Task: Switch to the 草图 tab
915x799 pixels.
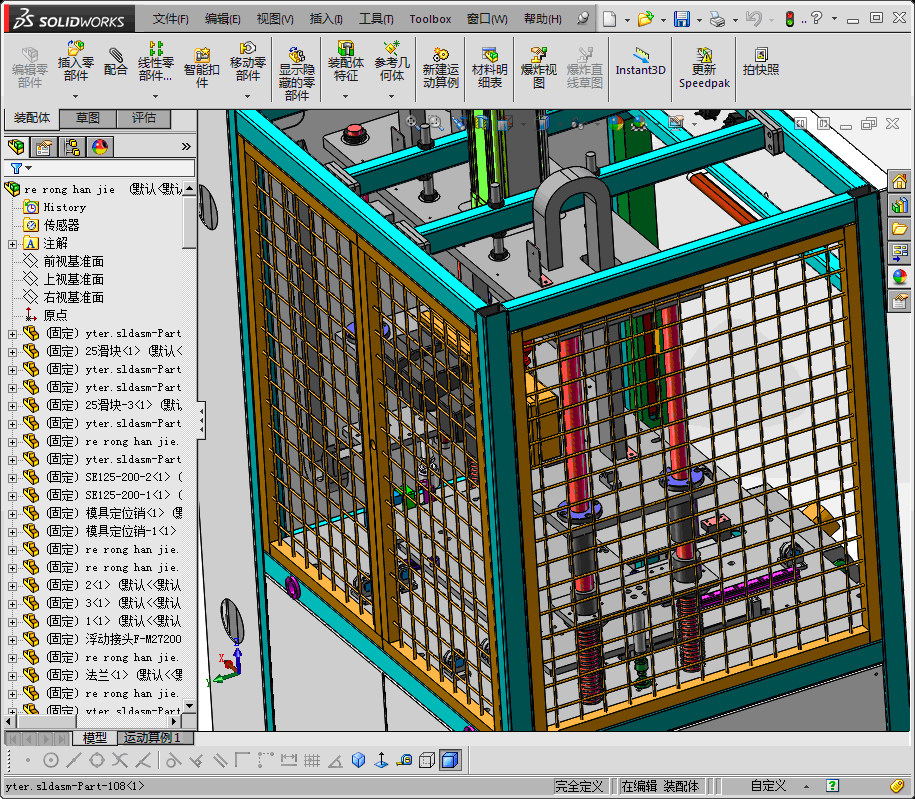Action: pyautogui.click(x=88, y=118)
